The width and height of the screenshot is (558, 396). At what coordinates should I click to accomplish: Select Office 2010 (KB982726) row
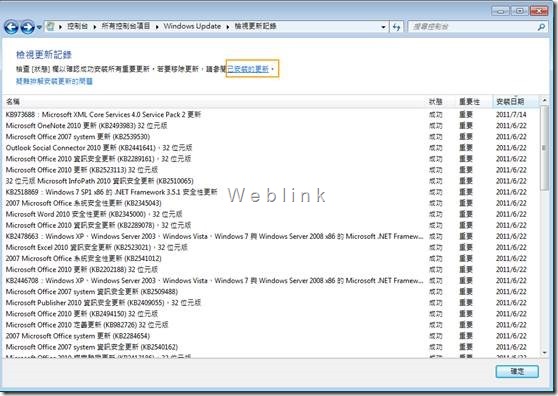click(x=270, y=325)
